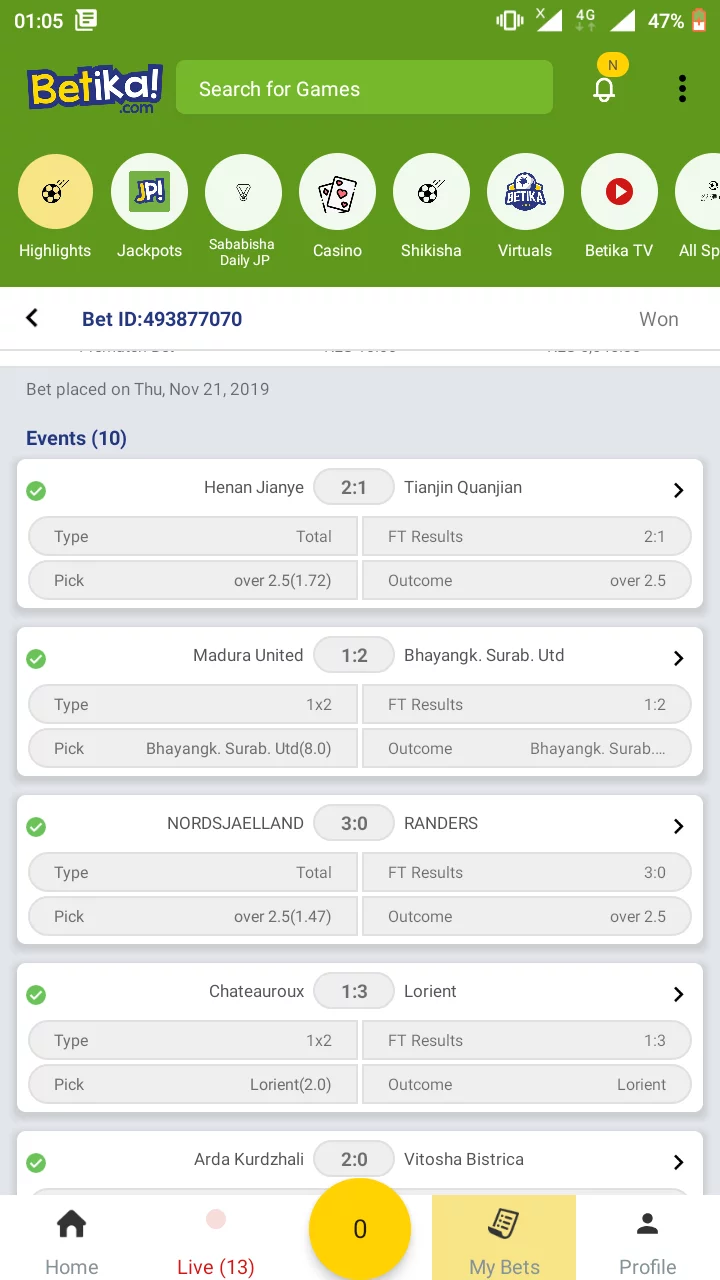The height and width of the screenshot is (1280, 720).
Task: Go back with the back arrow
Action: (32, 318)
